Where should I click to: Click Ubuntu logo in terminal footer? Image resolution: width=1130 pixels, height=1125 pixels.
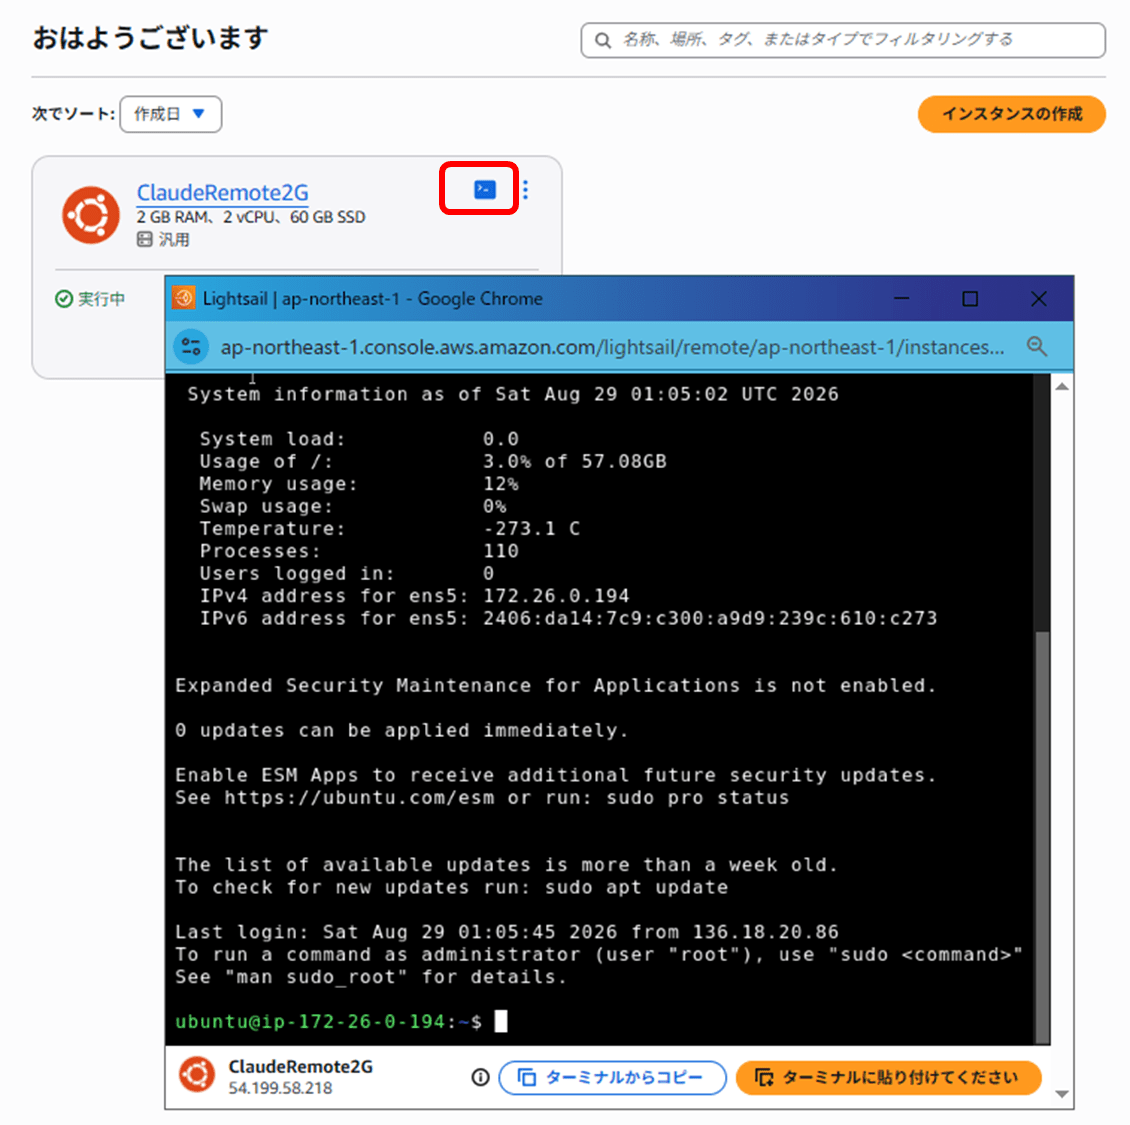(x=197, y=1075)
